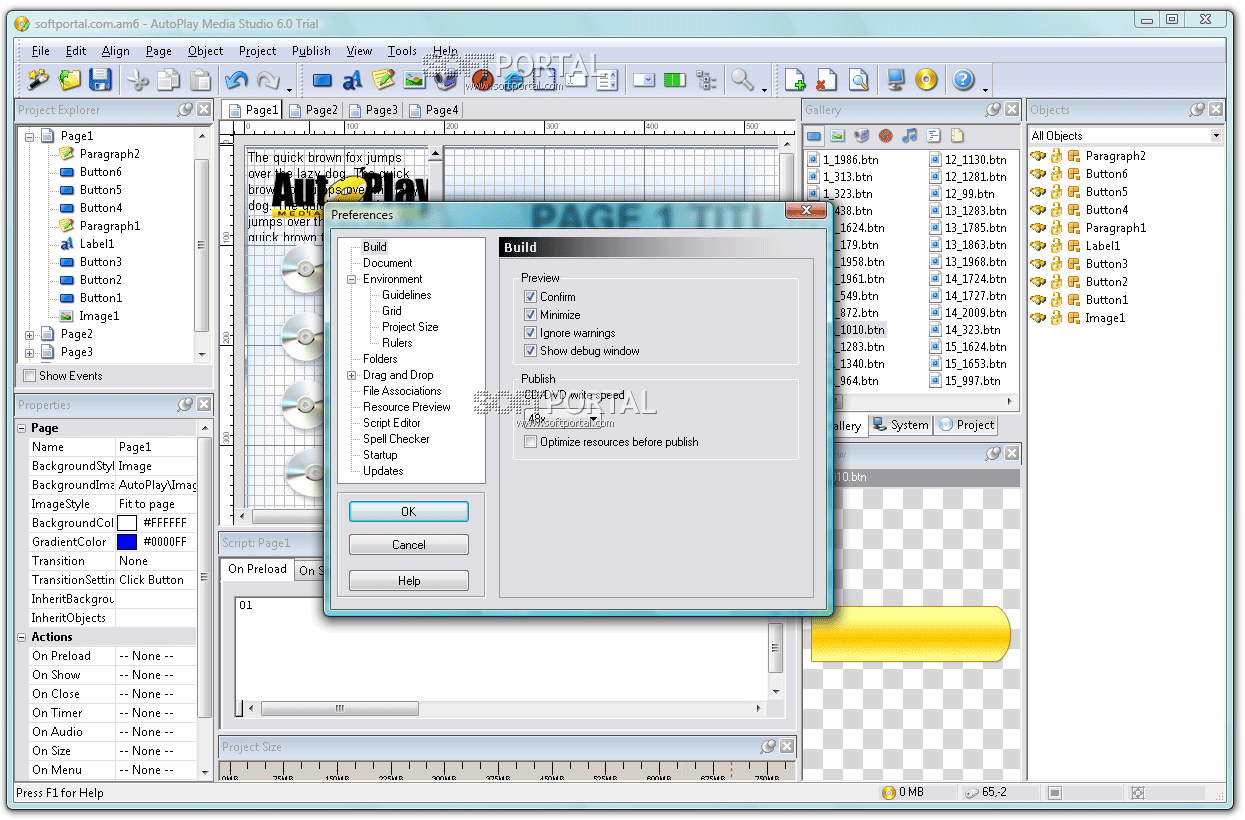The image size is (1245, 820).
Task: Collapse Environment node in Preferences tree
Action: coord(352,279)
